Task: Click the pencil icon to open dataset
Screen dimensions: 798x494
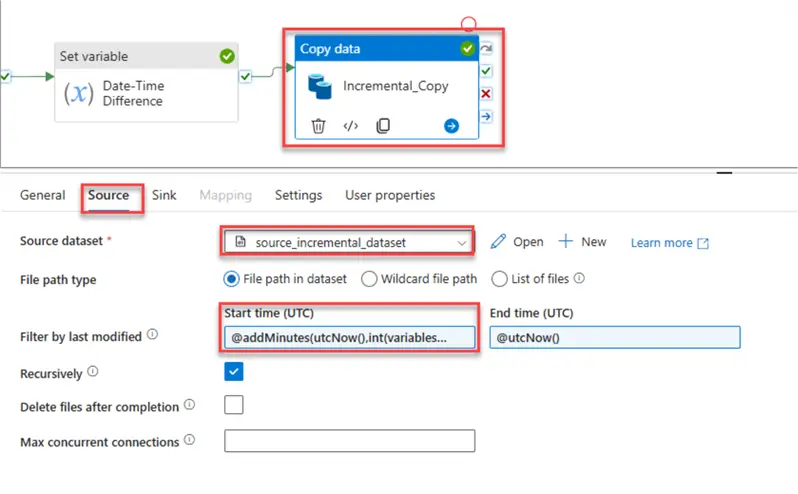Action: click(x=498, y=242)
